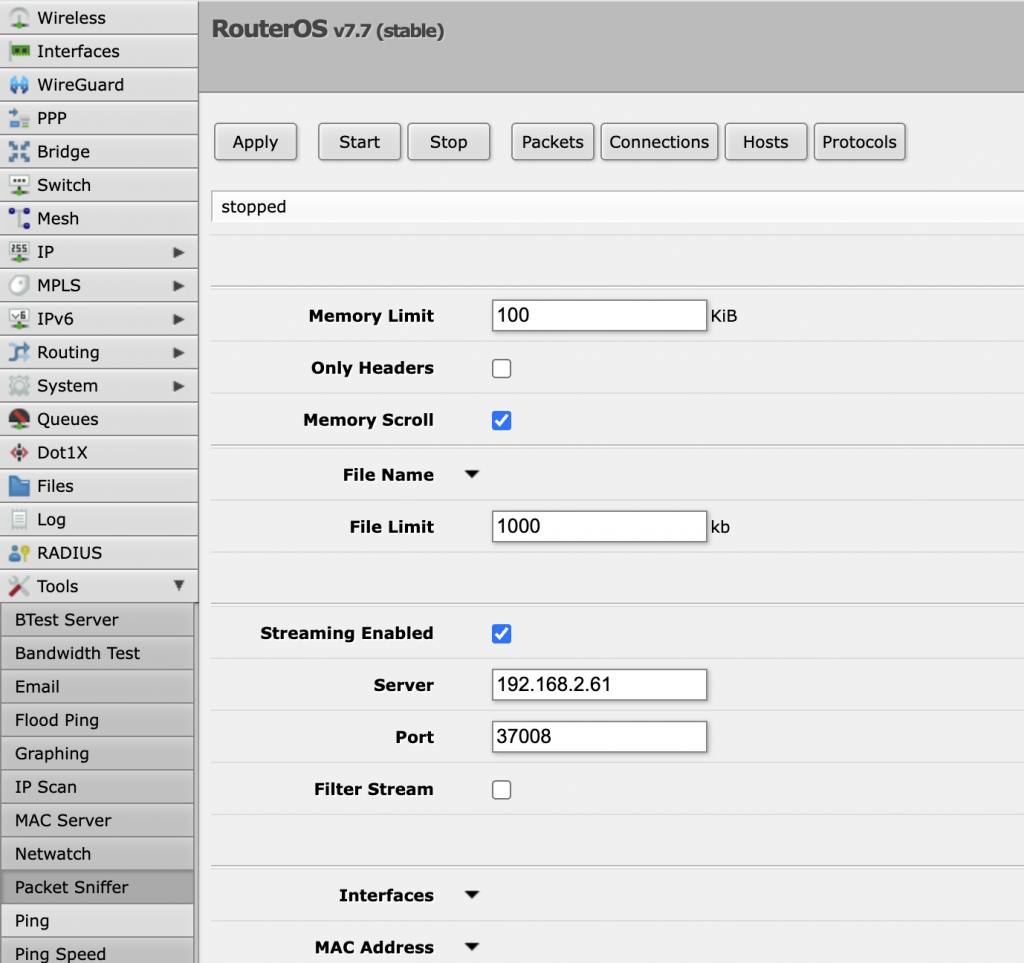The image size is (1024, 963).
Task: Expand the IP submenu arrow
Action: pyautogui.click(x=178, y=252)
